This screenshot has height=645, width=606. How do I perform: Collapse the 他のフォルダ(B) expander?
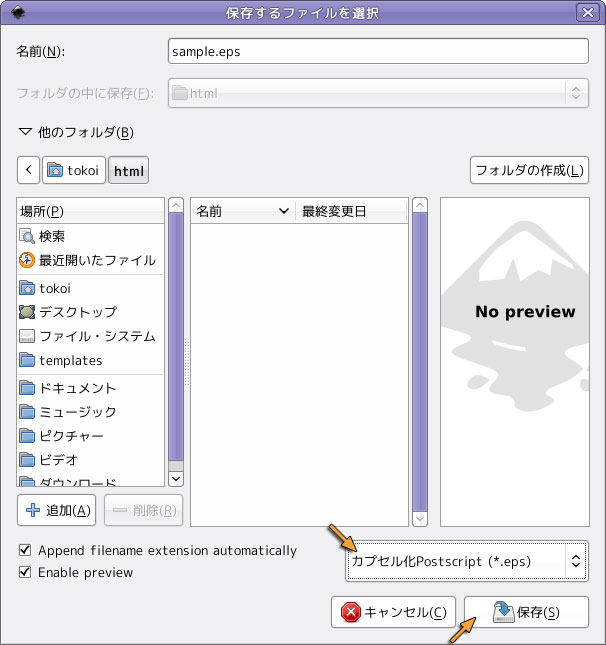[x=26, y=132]
